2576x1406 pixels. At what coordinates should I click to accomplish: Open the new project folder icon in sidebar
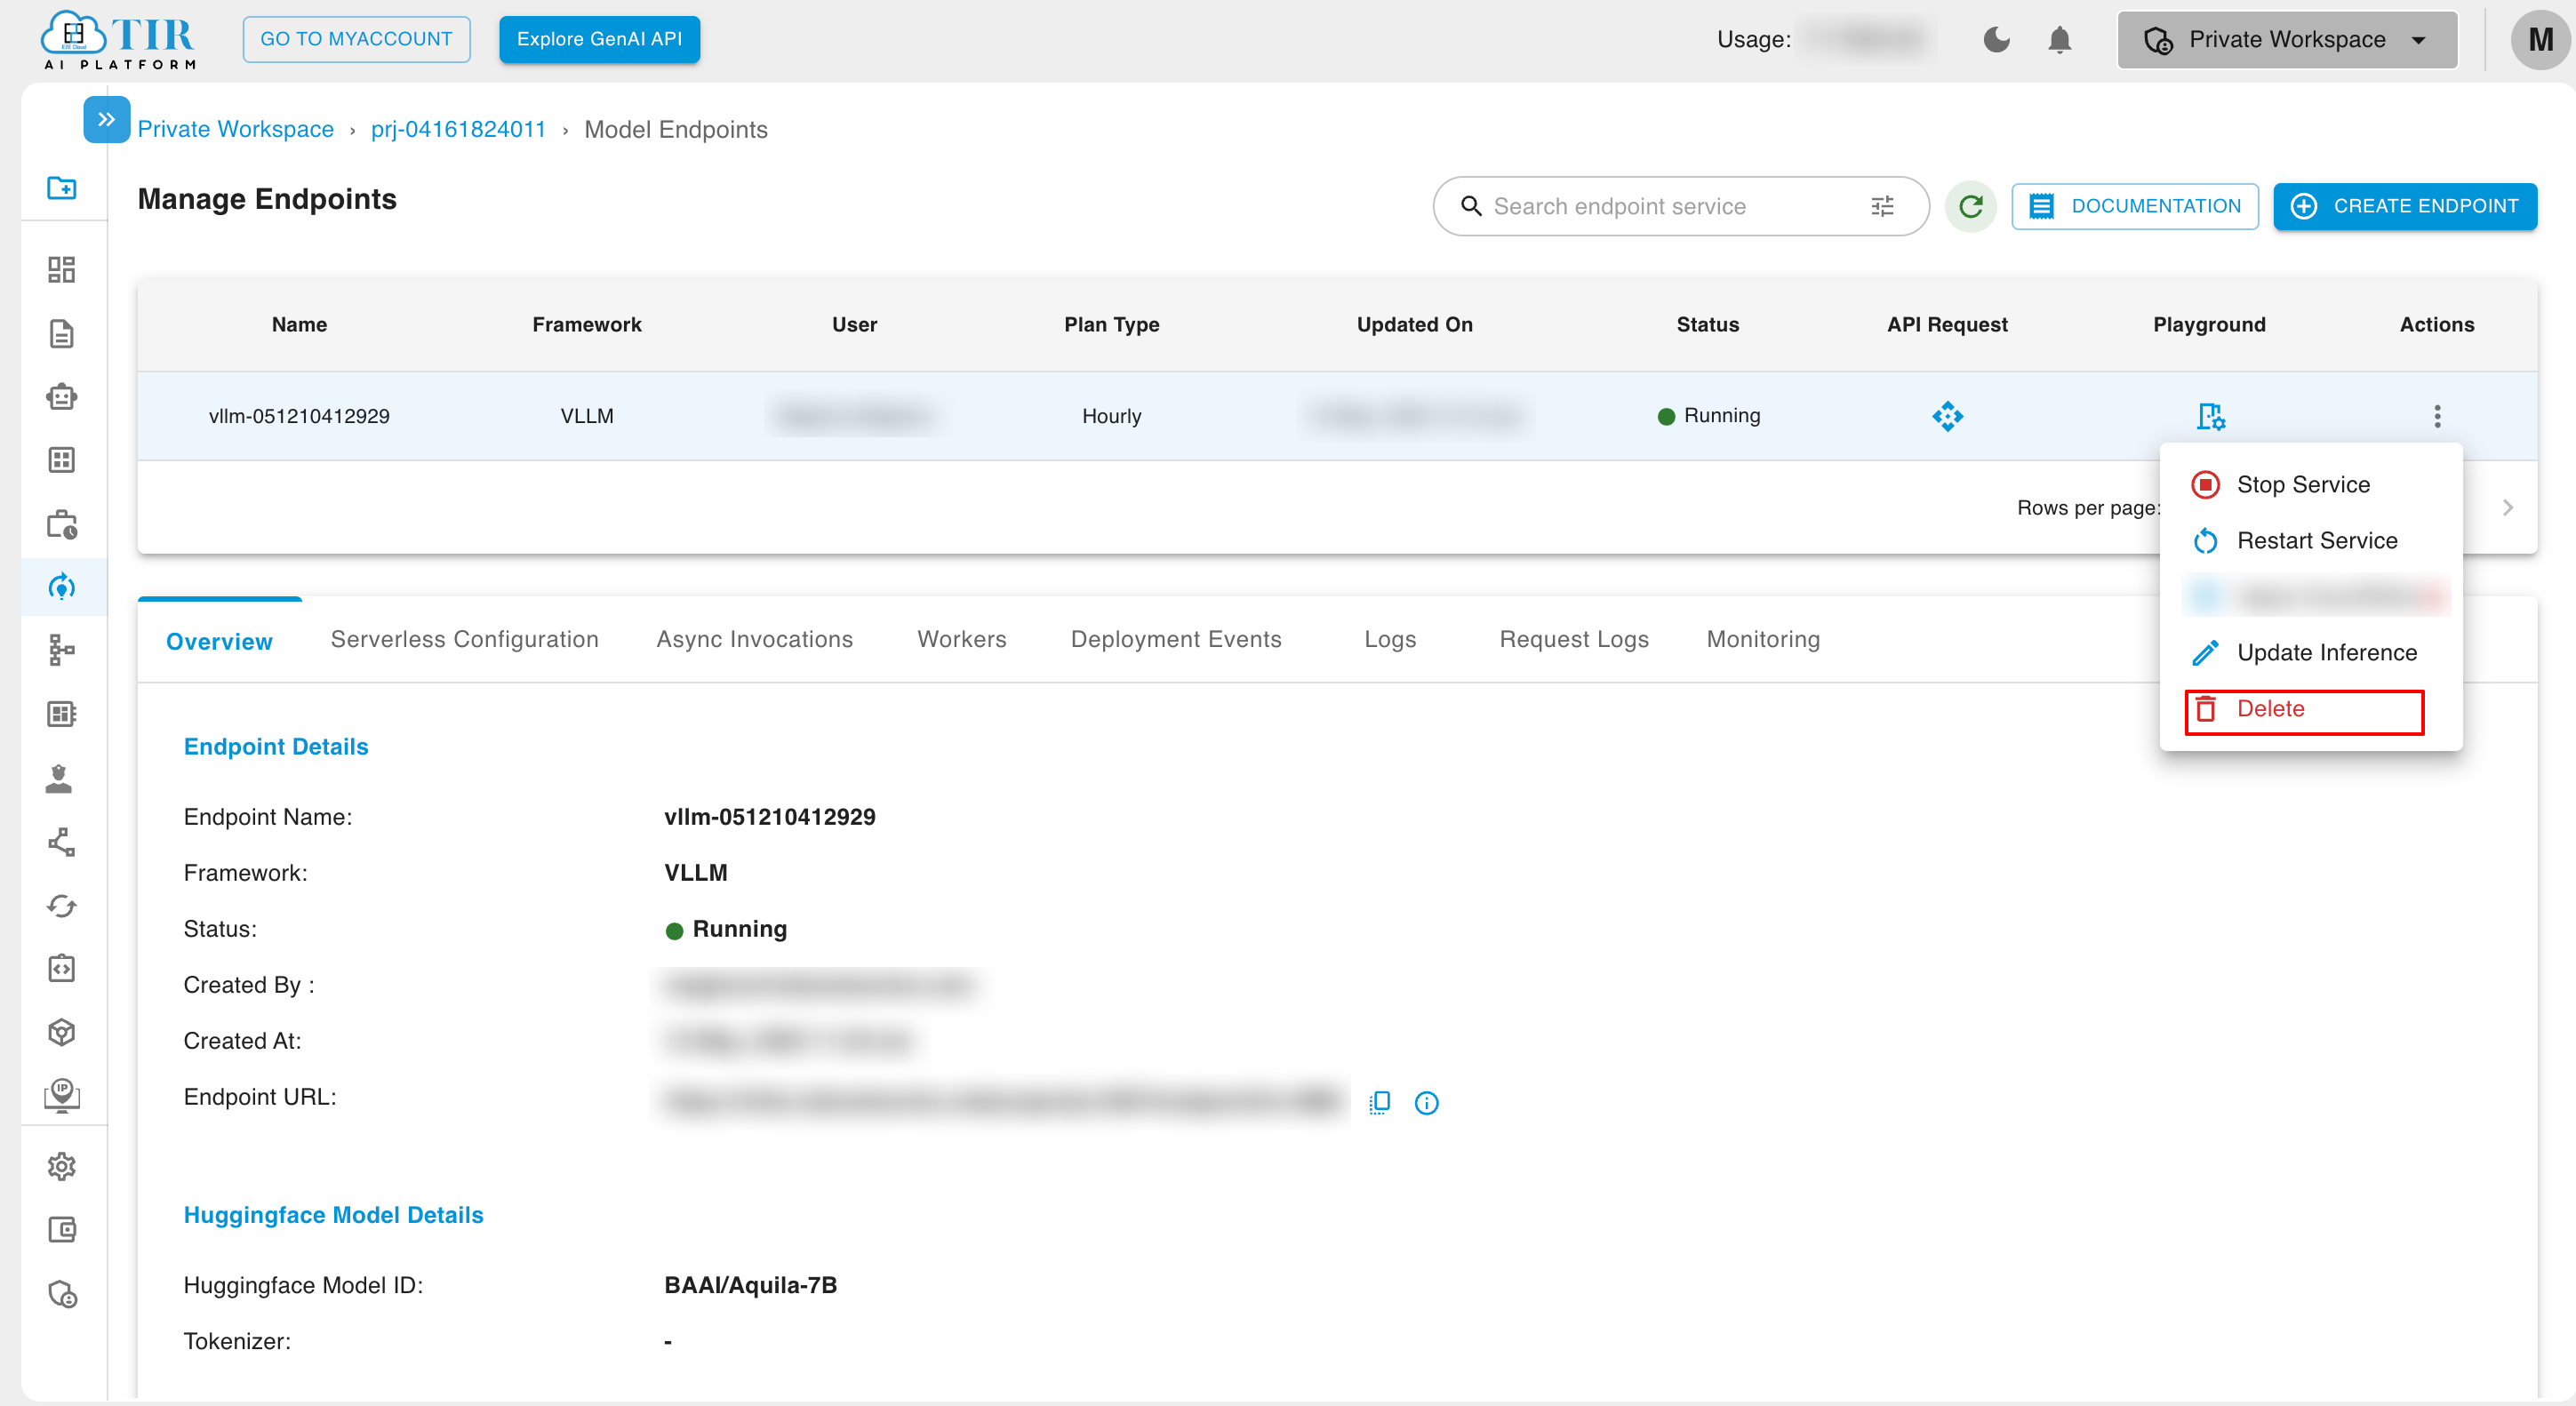click(62, 188)
